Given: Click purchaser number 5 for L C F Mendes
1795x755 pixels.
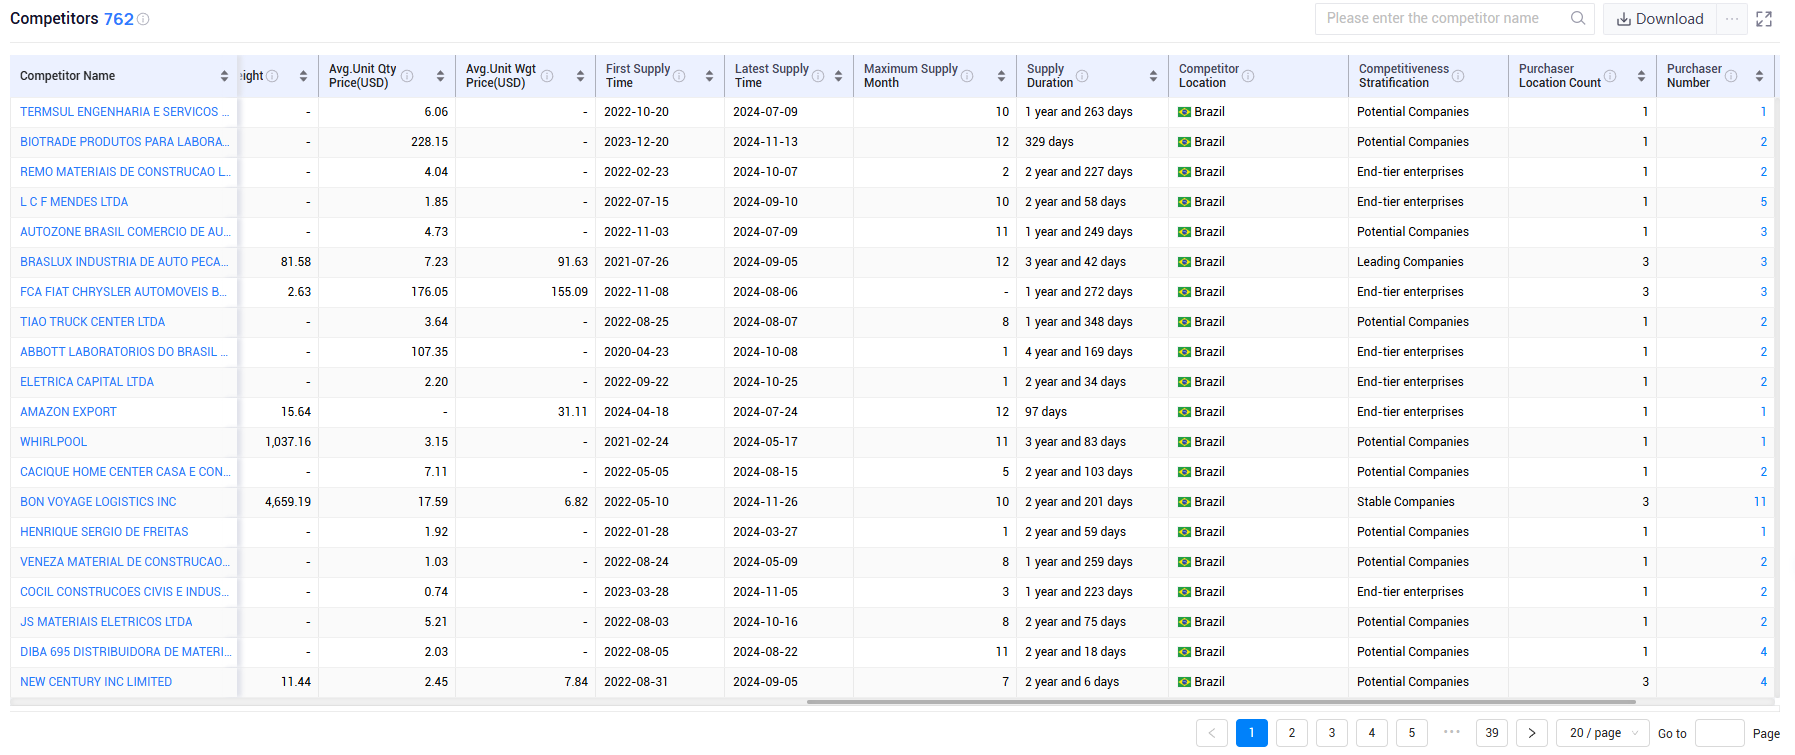Looking at the screenshot, I should coord(1764,202).
